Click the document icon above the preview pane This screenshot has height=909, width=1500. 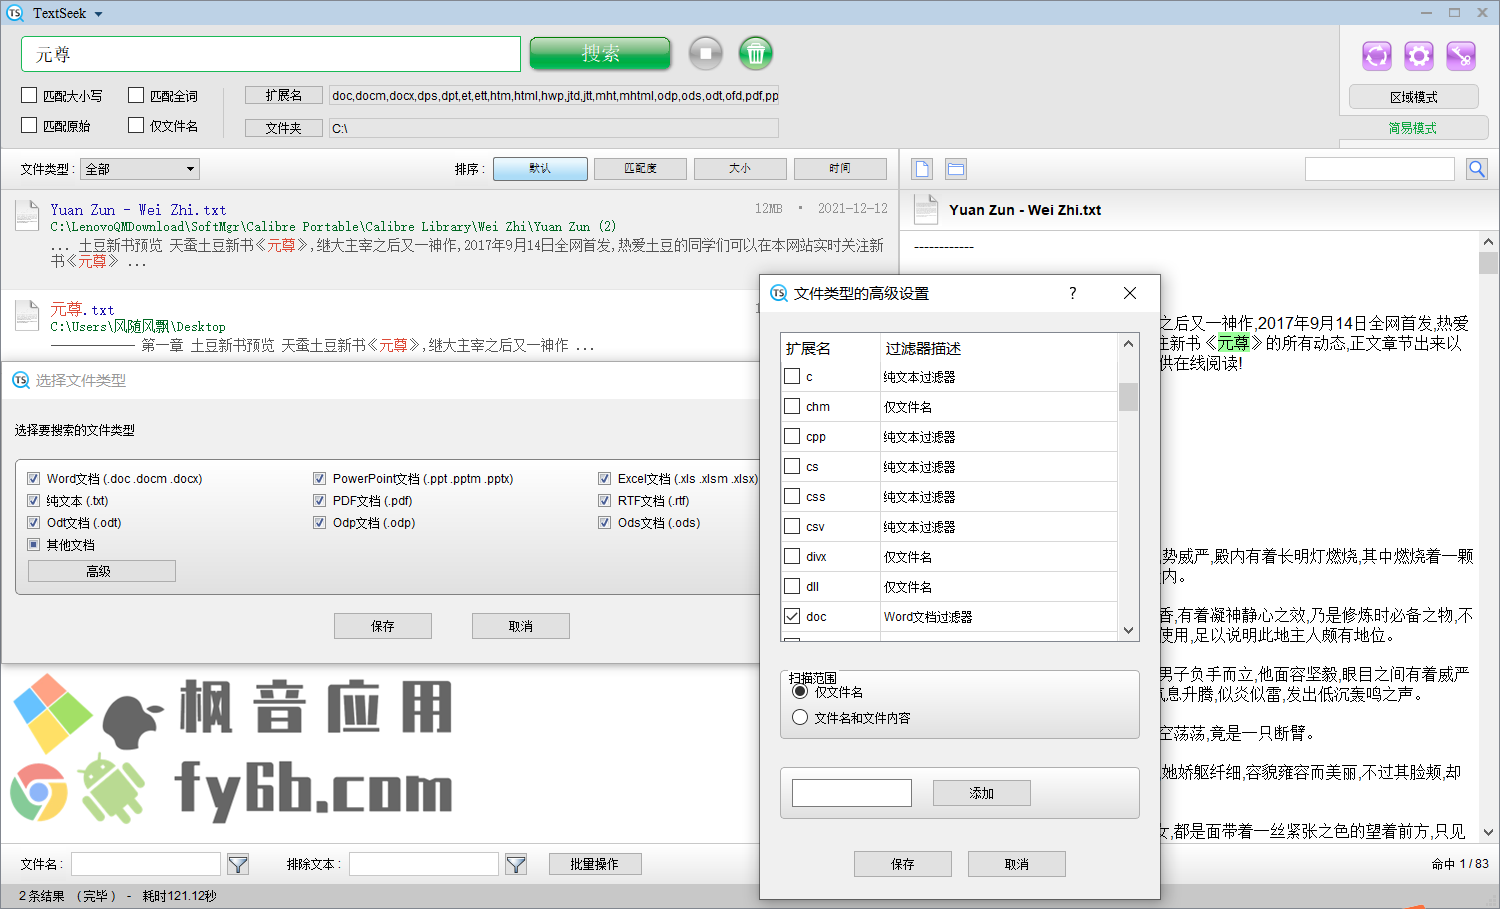click(x=922, y=169)
